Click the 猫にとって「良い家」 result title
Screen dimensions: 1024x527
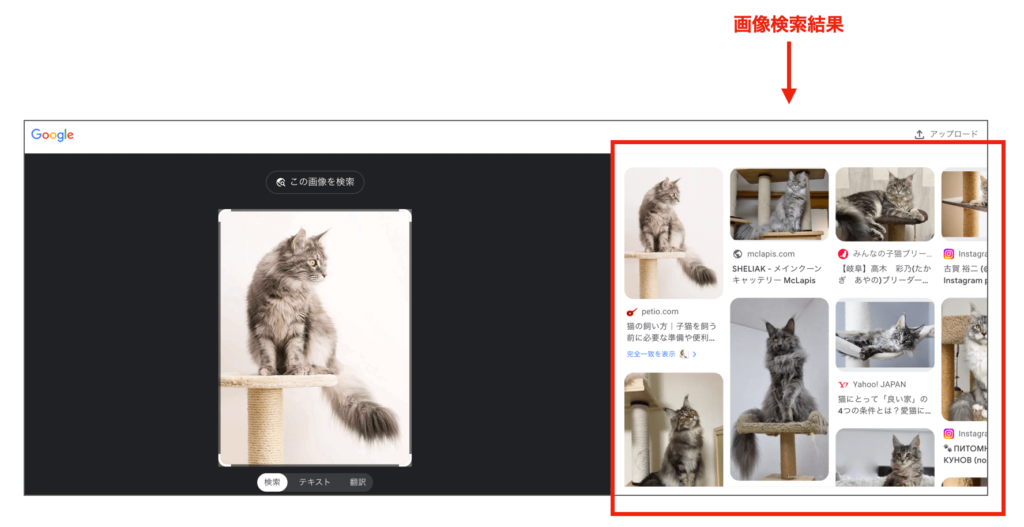click(884, 405)
